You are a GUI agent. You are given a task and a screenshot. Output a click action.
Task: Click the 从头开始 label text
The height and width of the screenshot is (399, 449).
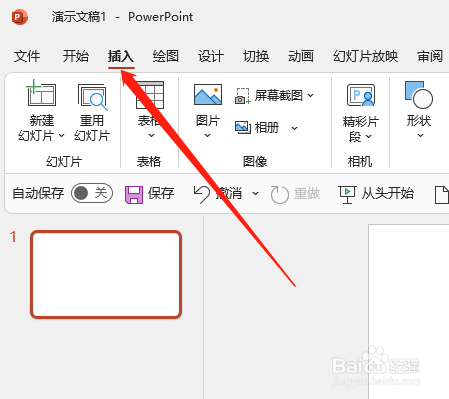coord(388,193)
